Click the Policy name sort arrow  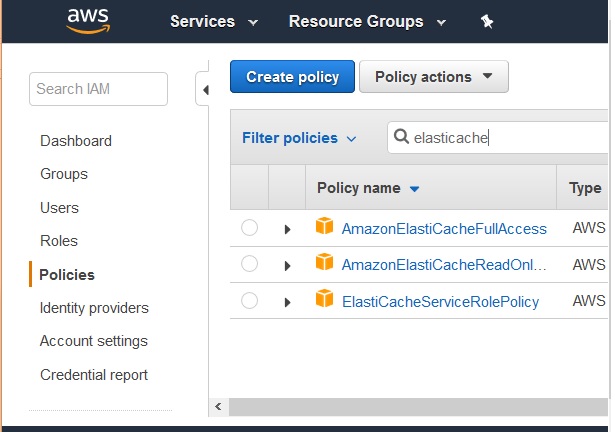click(415, 188)
